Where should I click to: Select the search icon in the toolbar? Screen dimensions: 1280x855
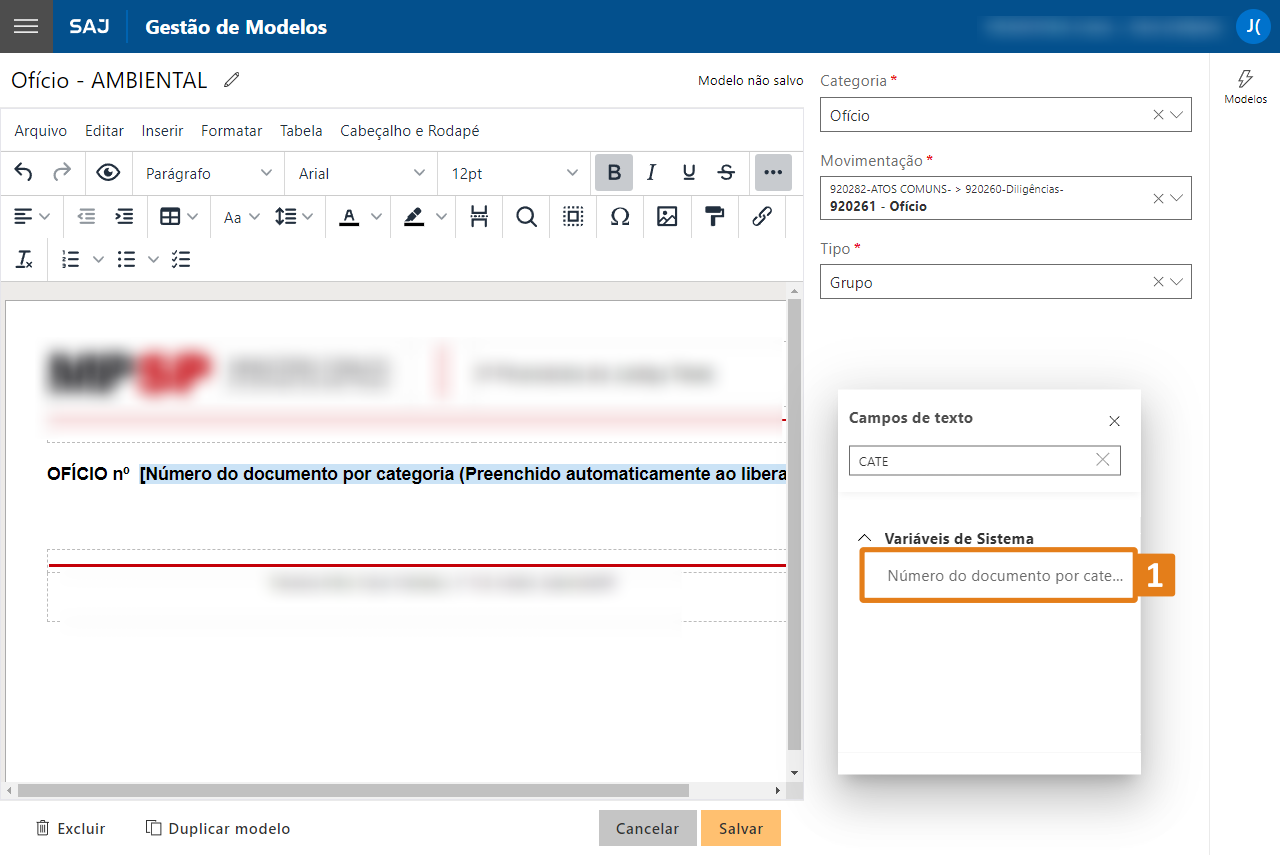coord(526,217)
